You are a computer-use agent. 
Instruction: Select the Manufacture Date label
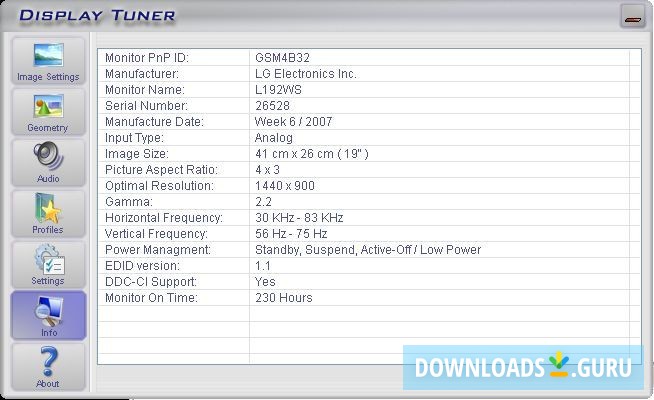(154, 122)
